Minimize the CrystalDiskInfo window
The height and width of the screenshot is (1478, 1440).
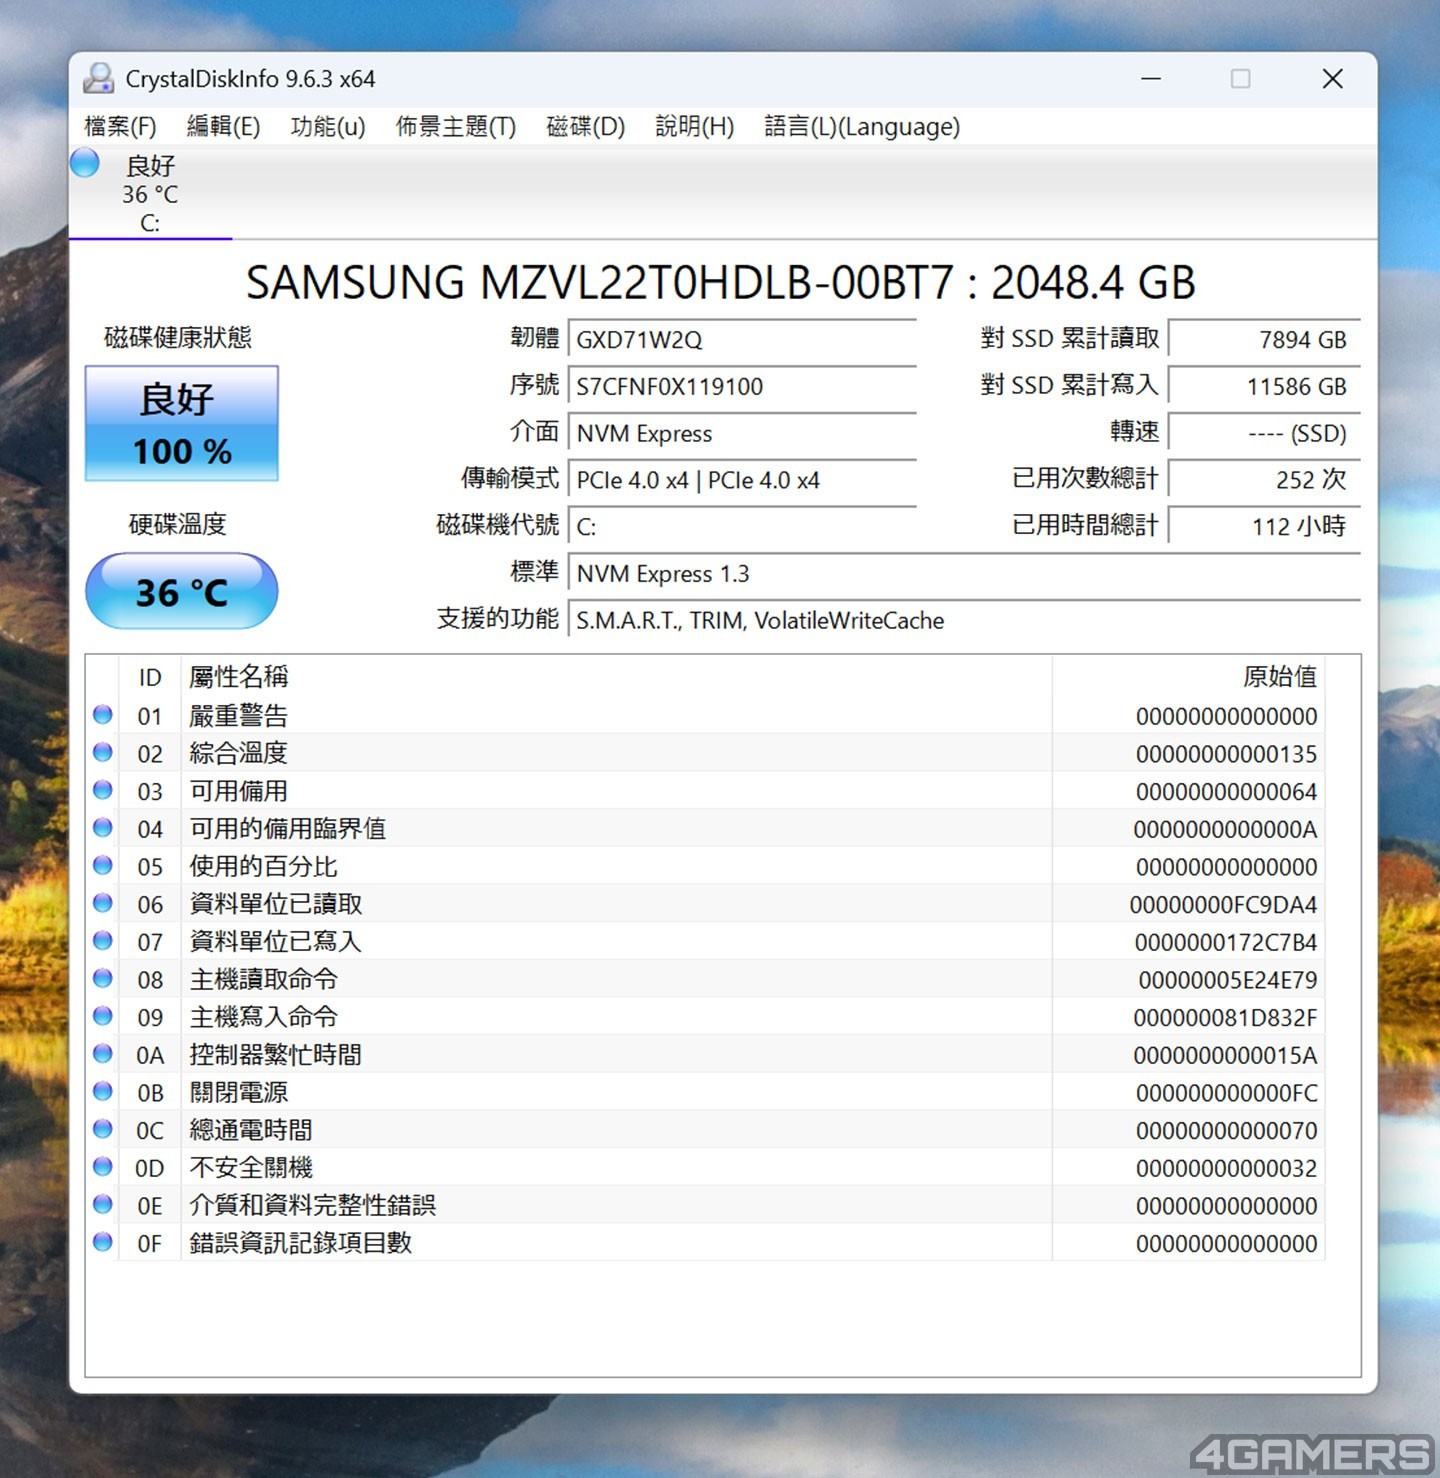click(x=1152, y=79)
